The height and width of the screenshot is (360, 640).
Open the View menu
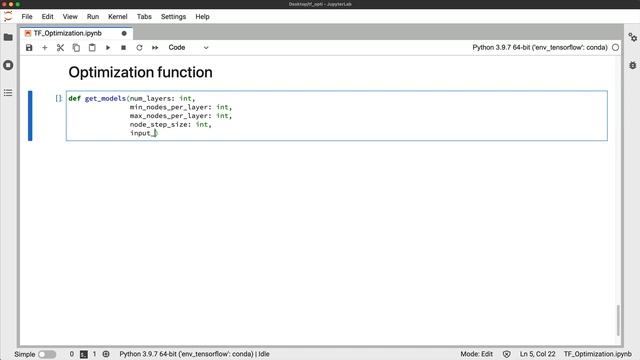[70, 17]
